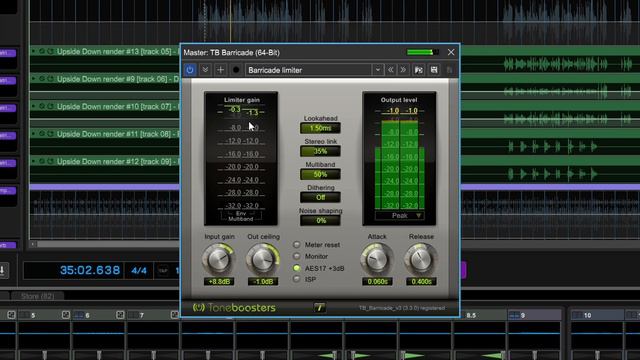Toggle the Dithering Off field
640x360 pixels.
click(x=320, y=198)
